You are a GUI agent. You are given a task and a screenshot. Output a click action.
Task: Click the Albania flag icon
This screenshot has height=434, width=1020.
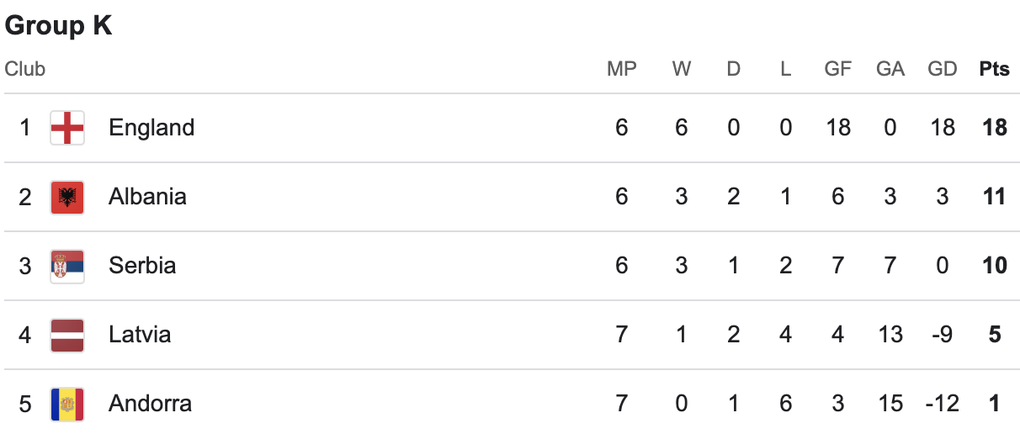click(x=67, y=197)
